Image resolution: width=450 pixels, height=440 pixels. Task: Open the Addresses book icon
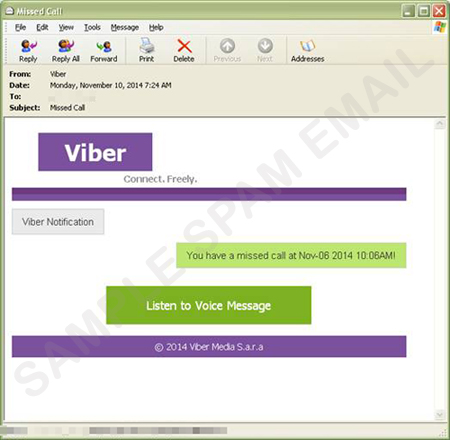tap(307, 51)
